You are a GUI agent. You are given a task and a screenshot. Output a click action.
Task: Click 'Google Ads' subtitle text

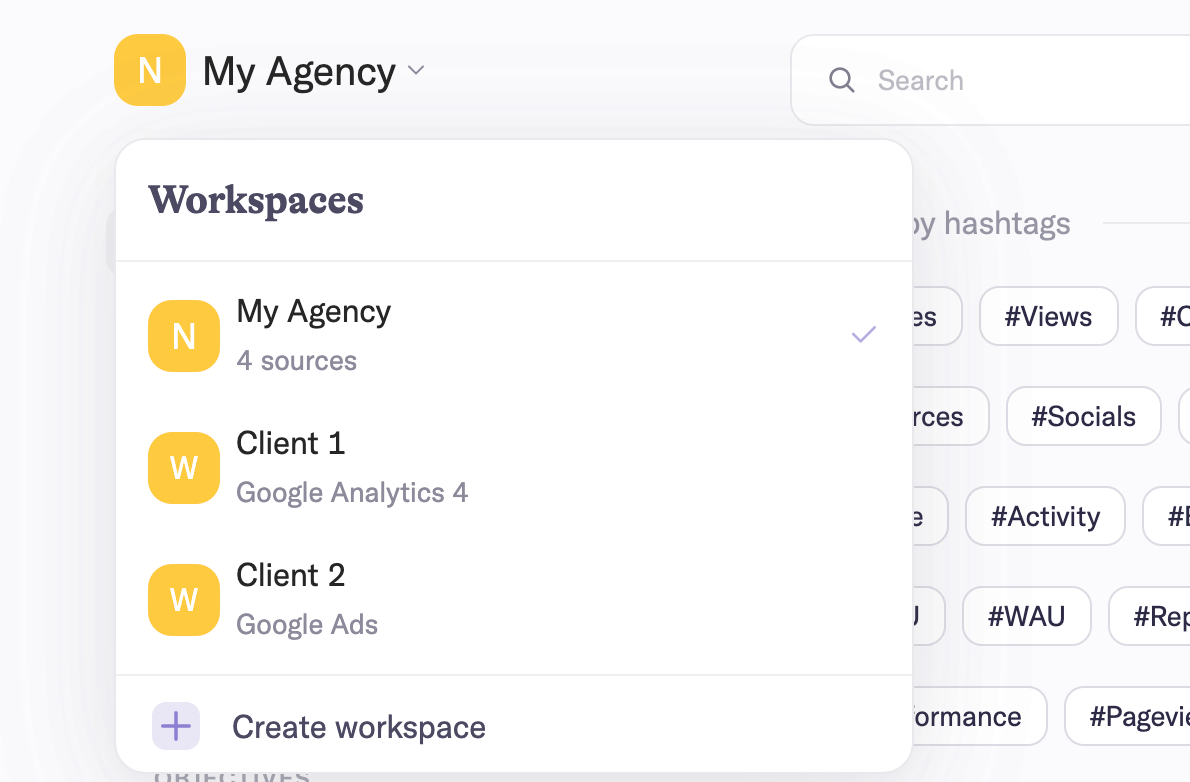(x=307, y=625)
